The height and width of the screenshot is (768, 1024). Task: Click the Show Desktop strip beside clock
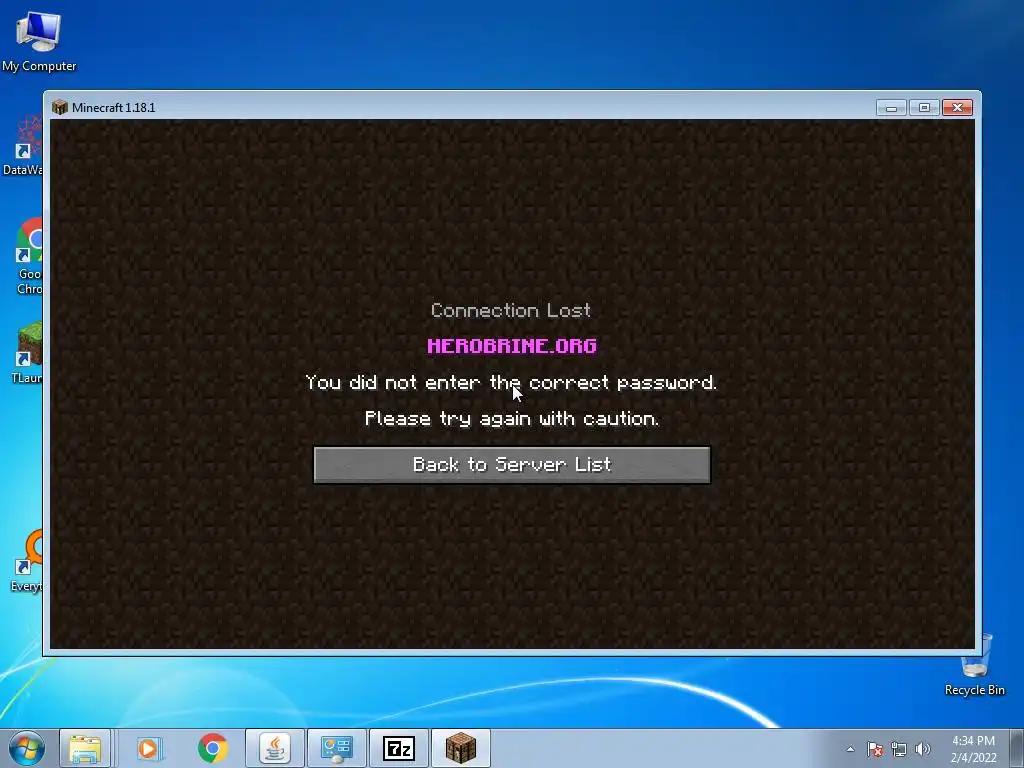click(1017, 748)
